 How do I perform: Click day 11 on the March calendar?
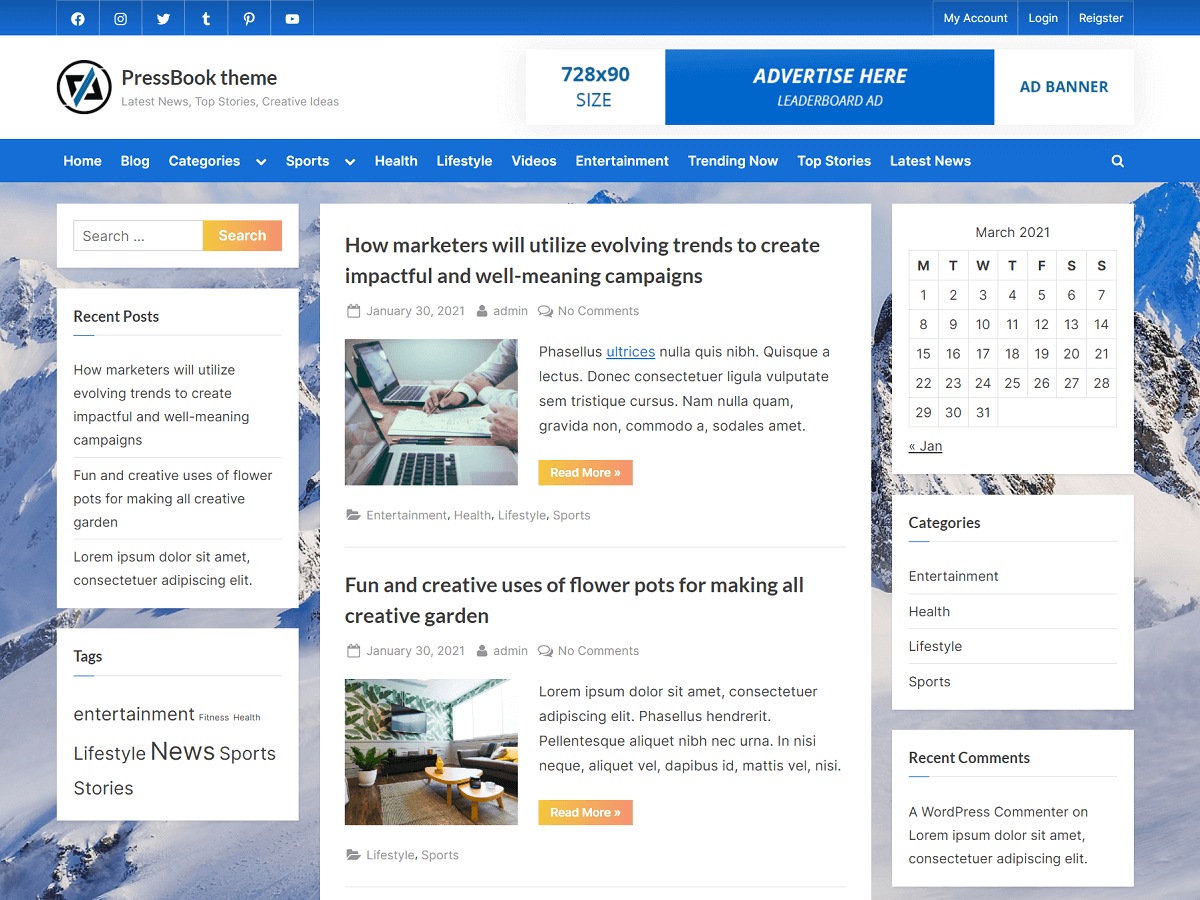coord(1012,324)
